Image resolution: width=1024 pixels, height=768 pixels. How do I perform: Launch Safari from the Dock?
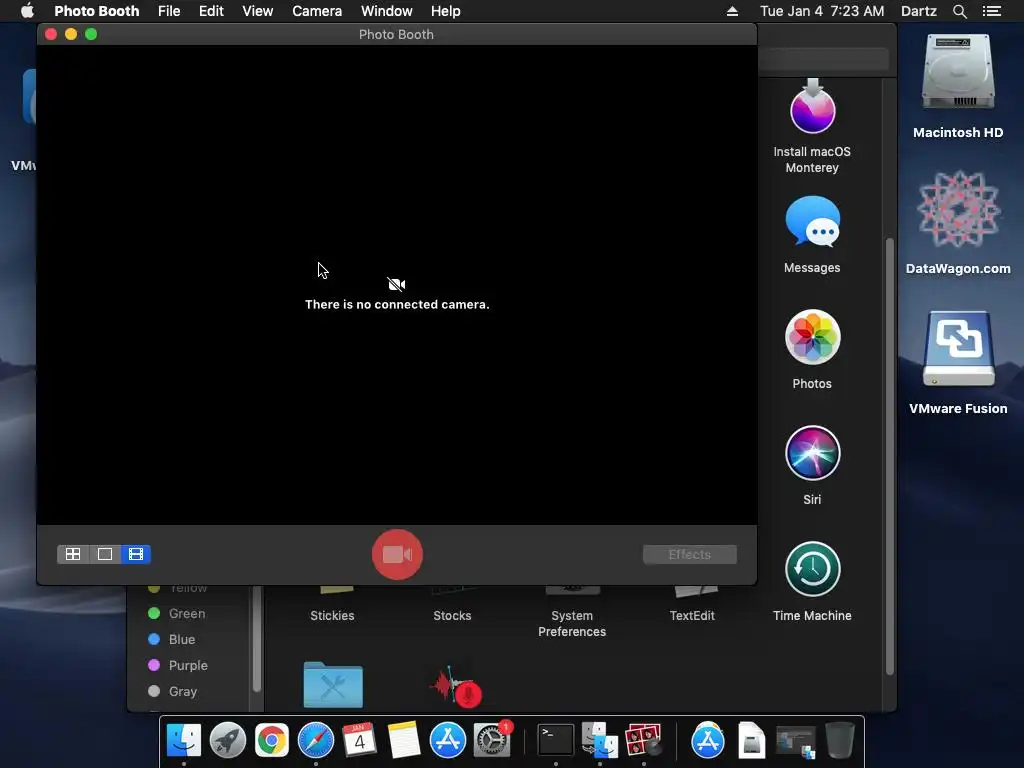click(x=315, y=741)
